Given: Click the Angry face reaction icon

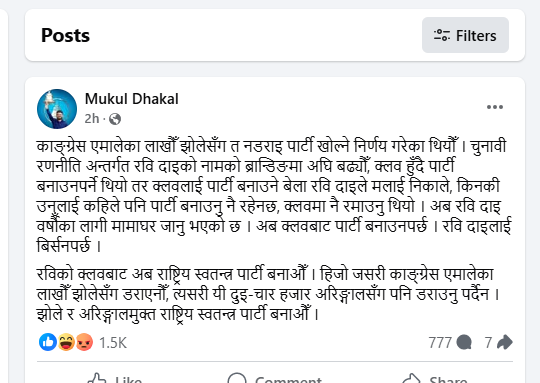Looking at the screenshot, I should [84, 342].
